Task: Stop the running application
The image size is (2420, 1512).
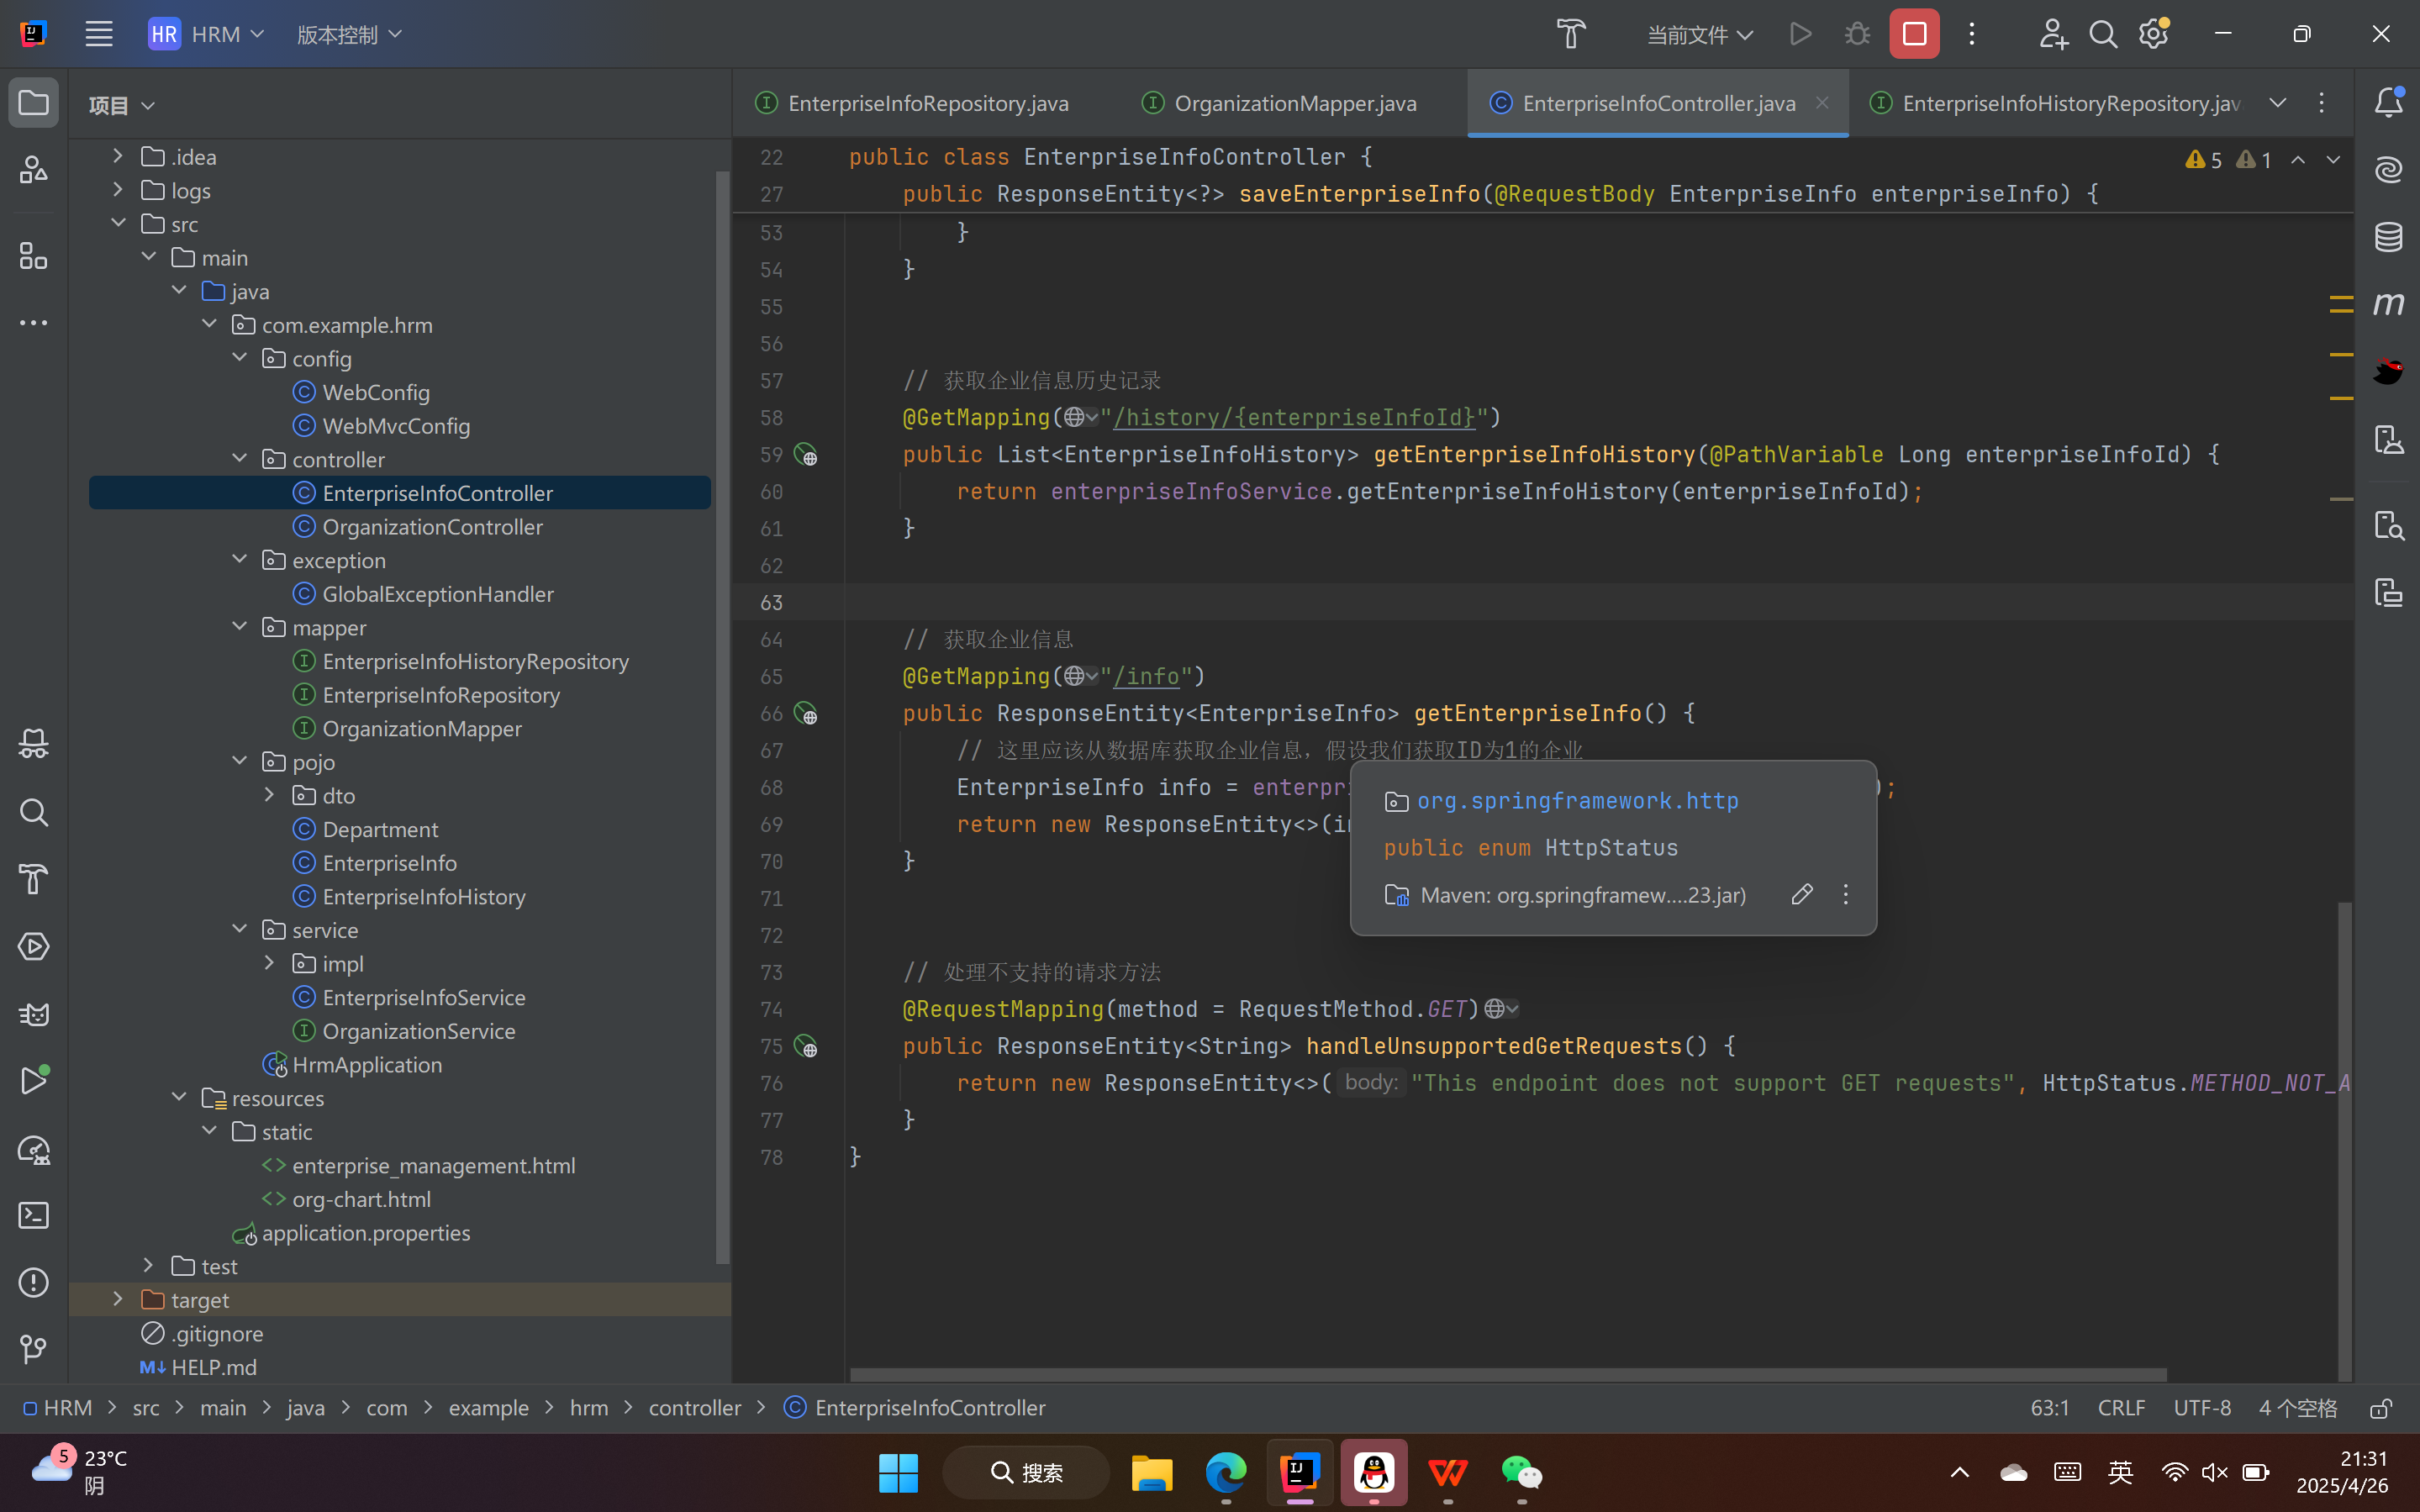Action: click(x=1914, y=34)
